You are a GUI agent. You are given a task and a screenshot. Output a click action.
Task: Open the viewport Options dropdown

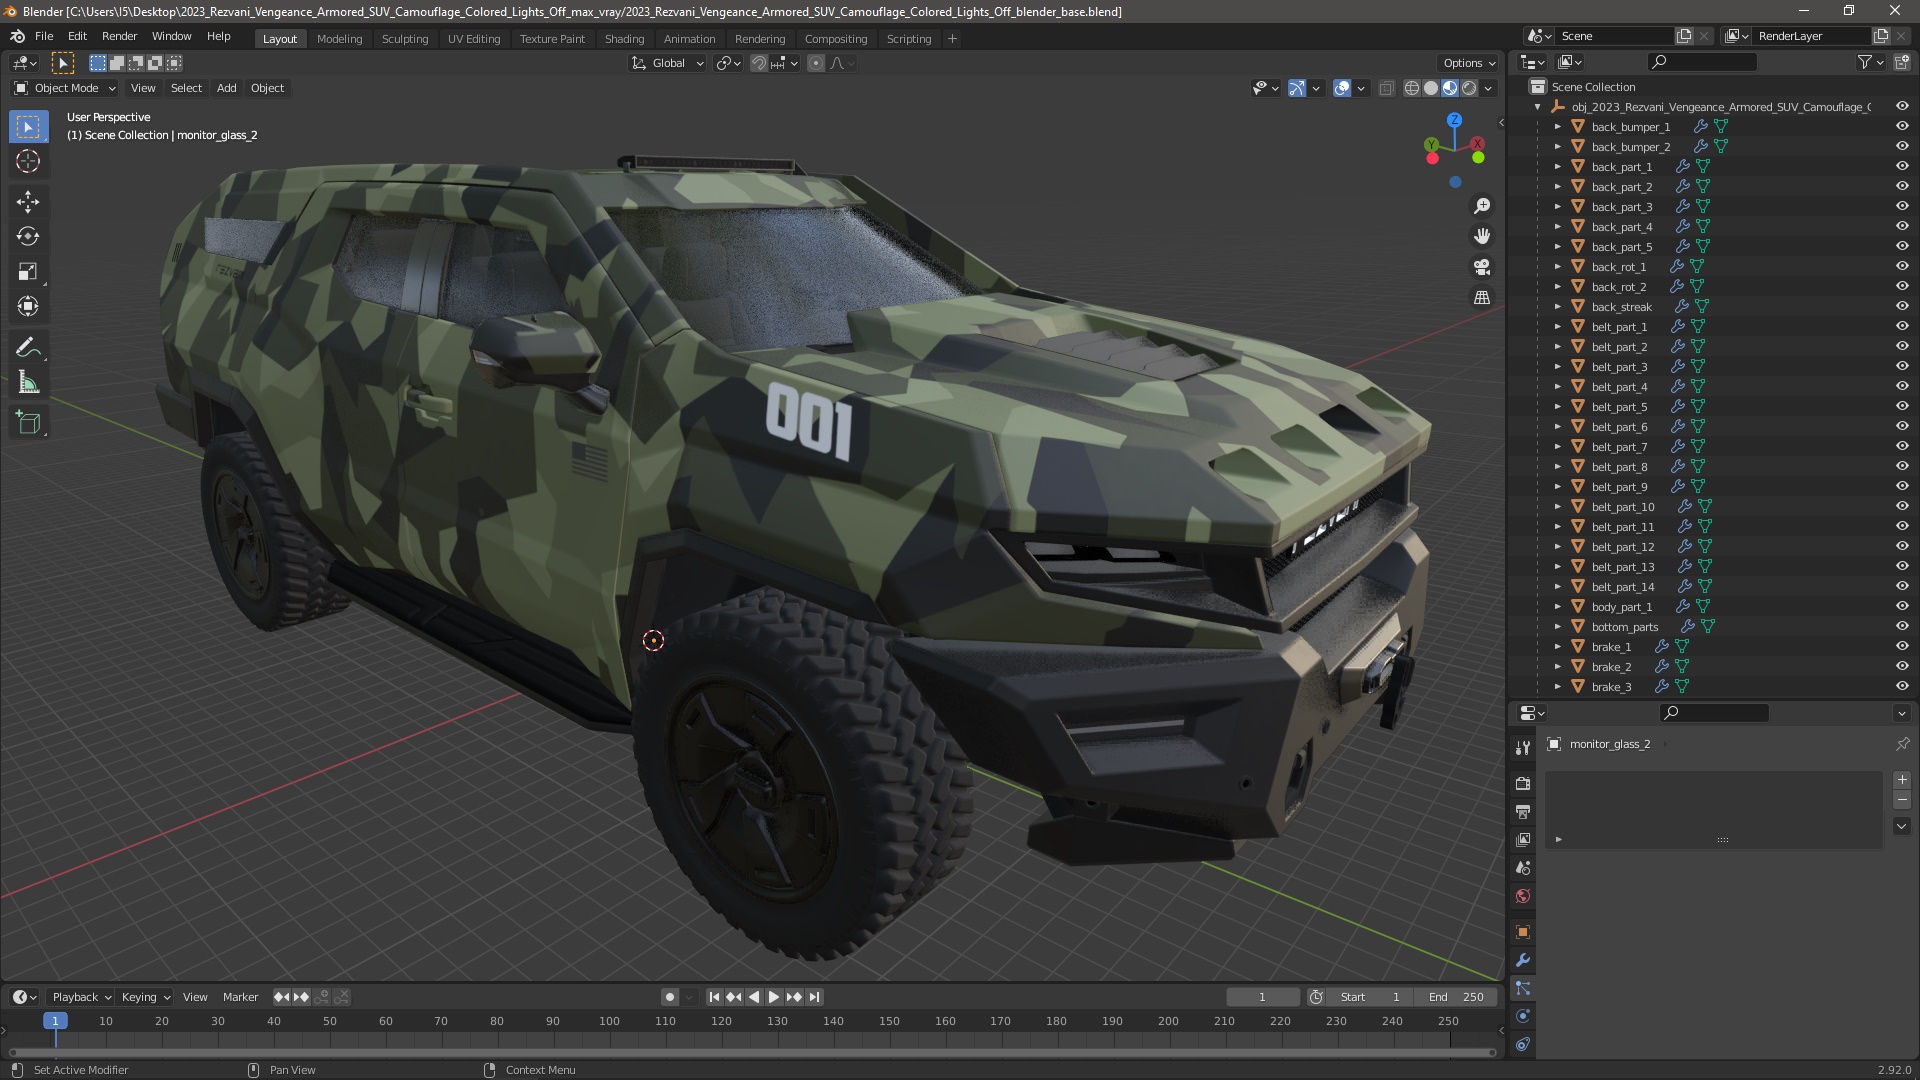tap(1469, 63)
